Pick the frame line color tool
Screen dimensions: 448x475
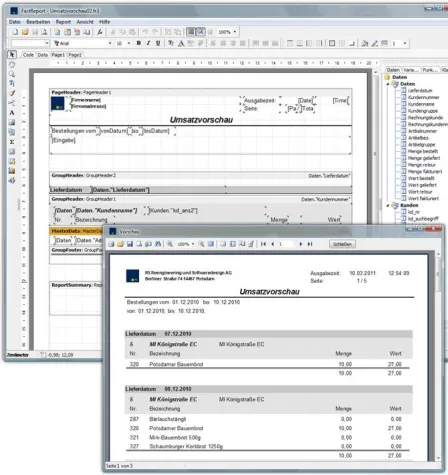click(375, 43)
